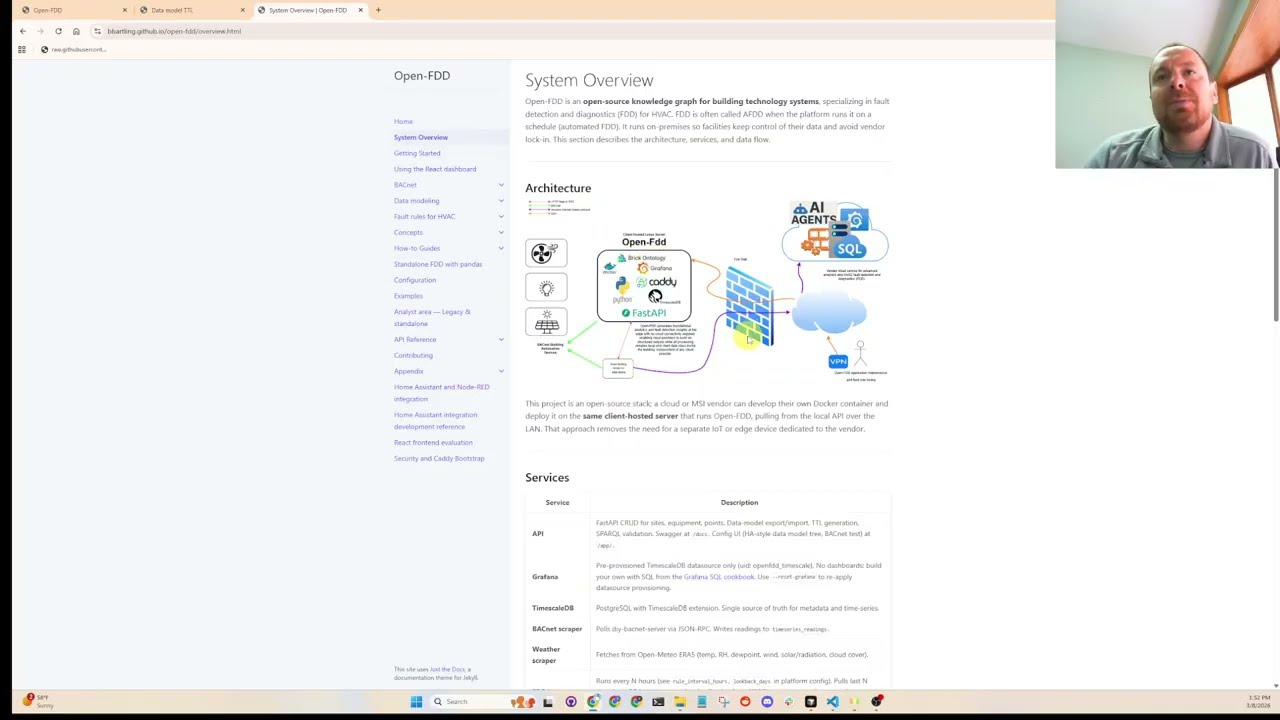Open Analyst area — Legacy & standalone
Image resolution: width=1280 pixels, height=720 pixels.
(x=432, y=318)
